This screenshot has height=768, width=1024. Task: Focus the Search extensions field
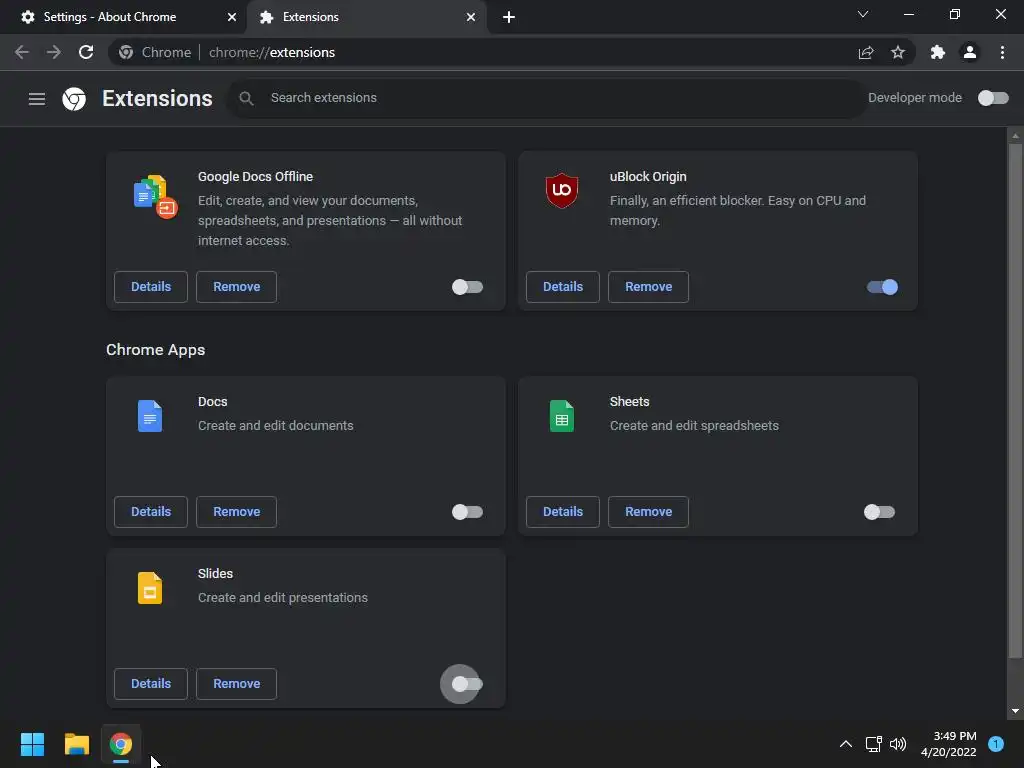[x=547, y=98]
